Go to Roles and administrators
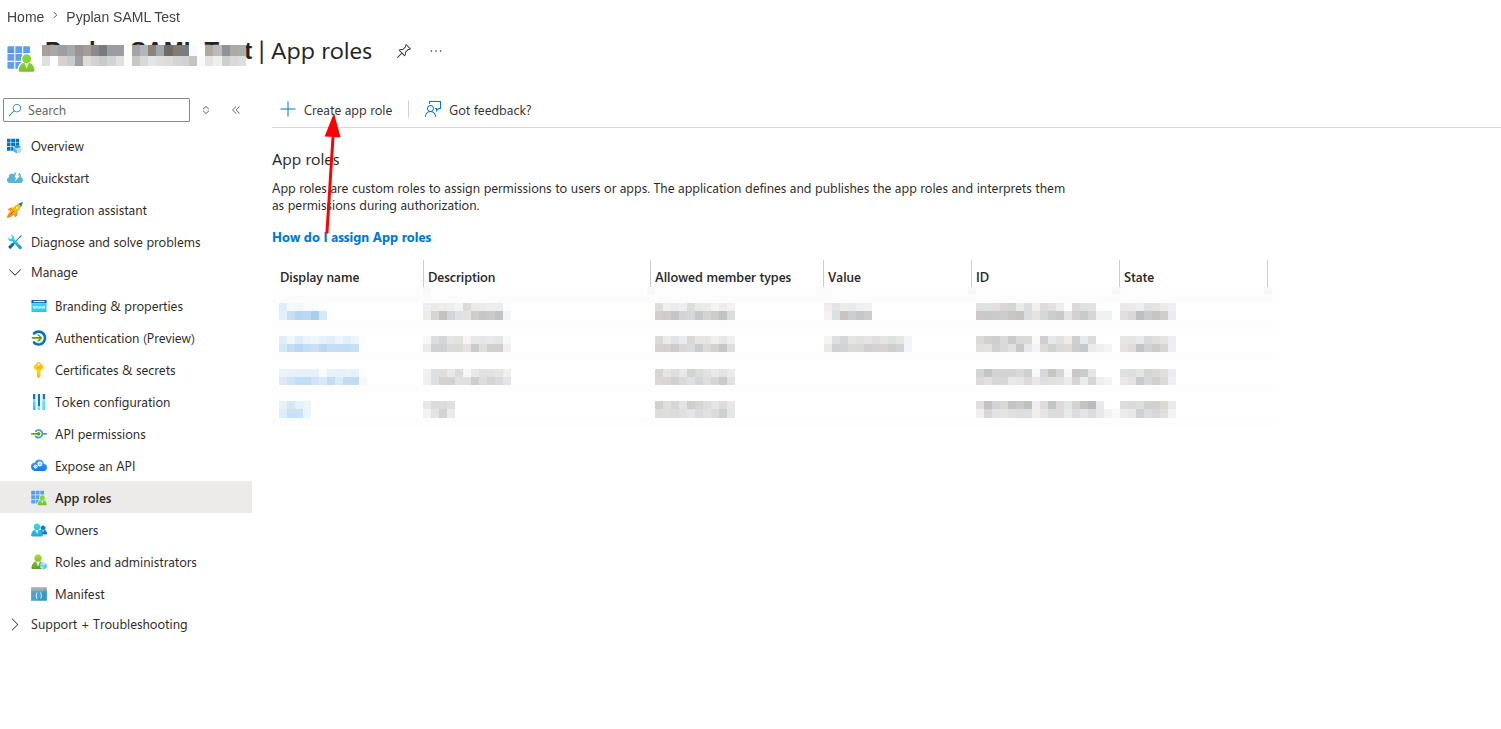The image size is (1501, 729). (x=126, y=562)
